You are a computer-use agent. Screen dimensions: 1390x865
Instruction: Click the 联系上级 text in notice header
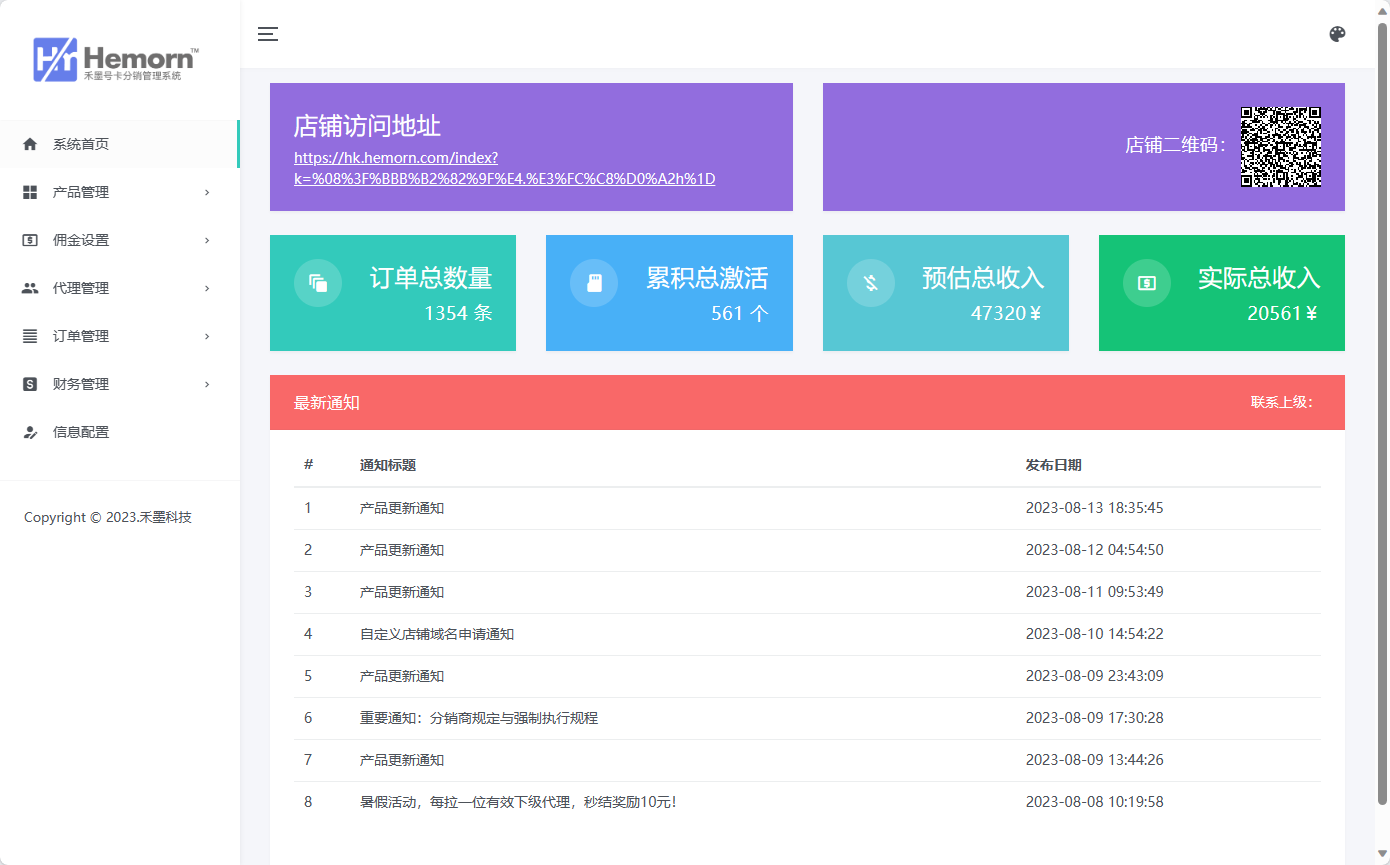click(x=1281, y=403)
